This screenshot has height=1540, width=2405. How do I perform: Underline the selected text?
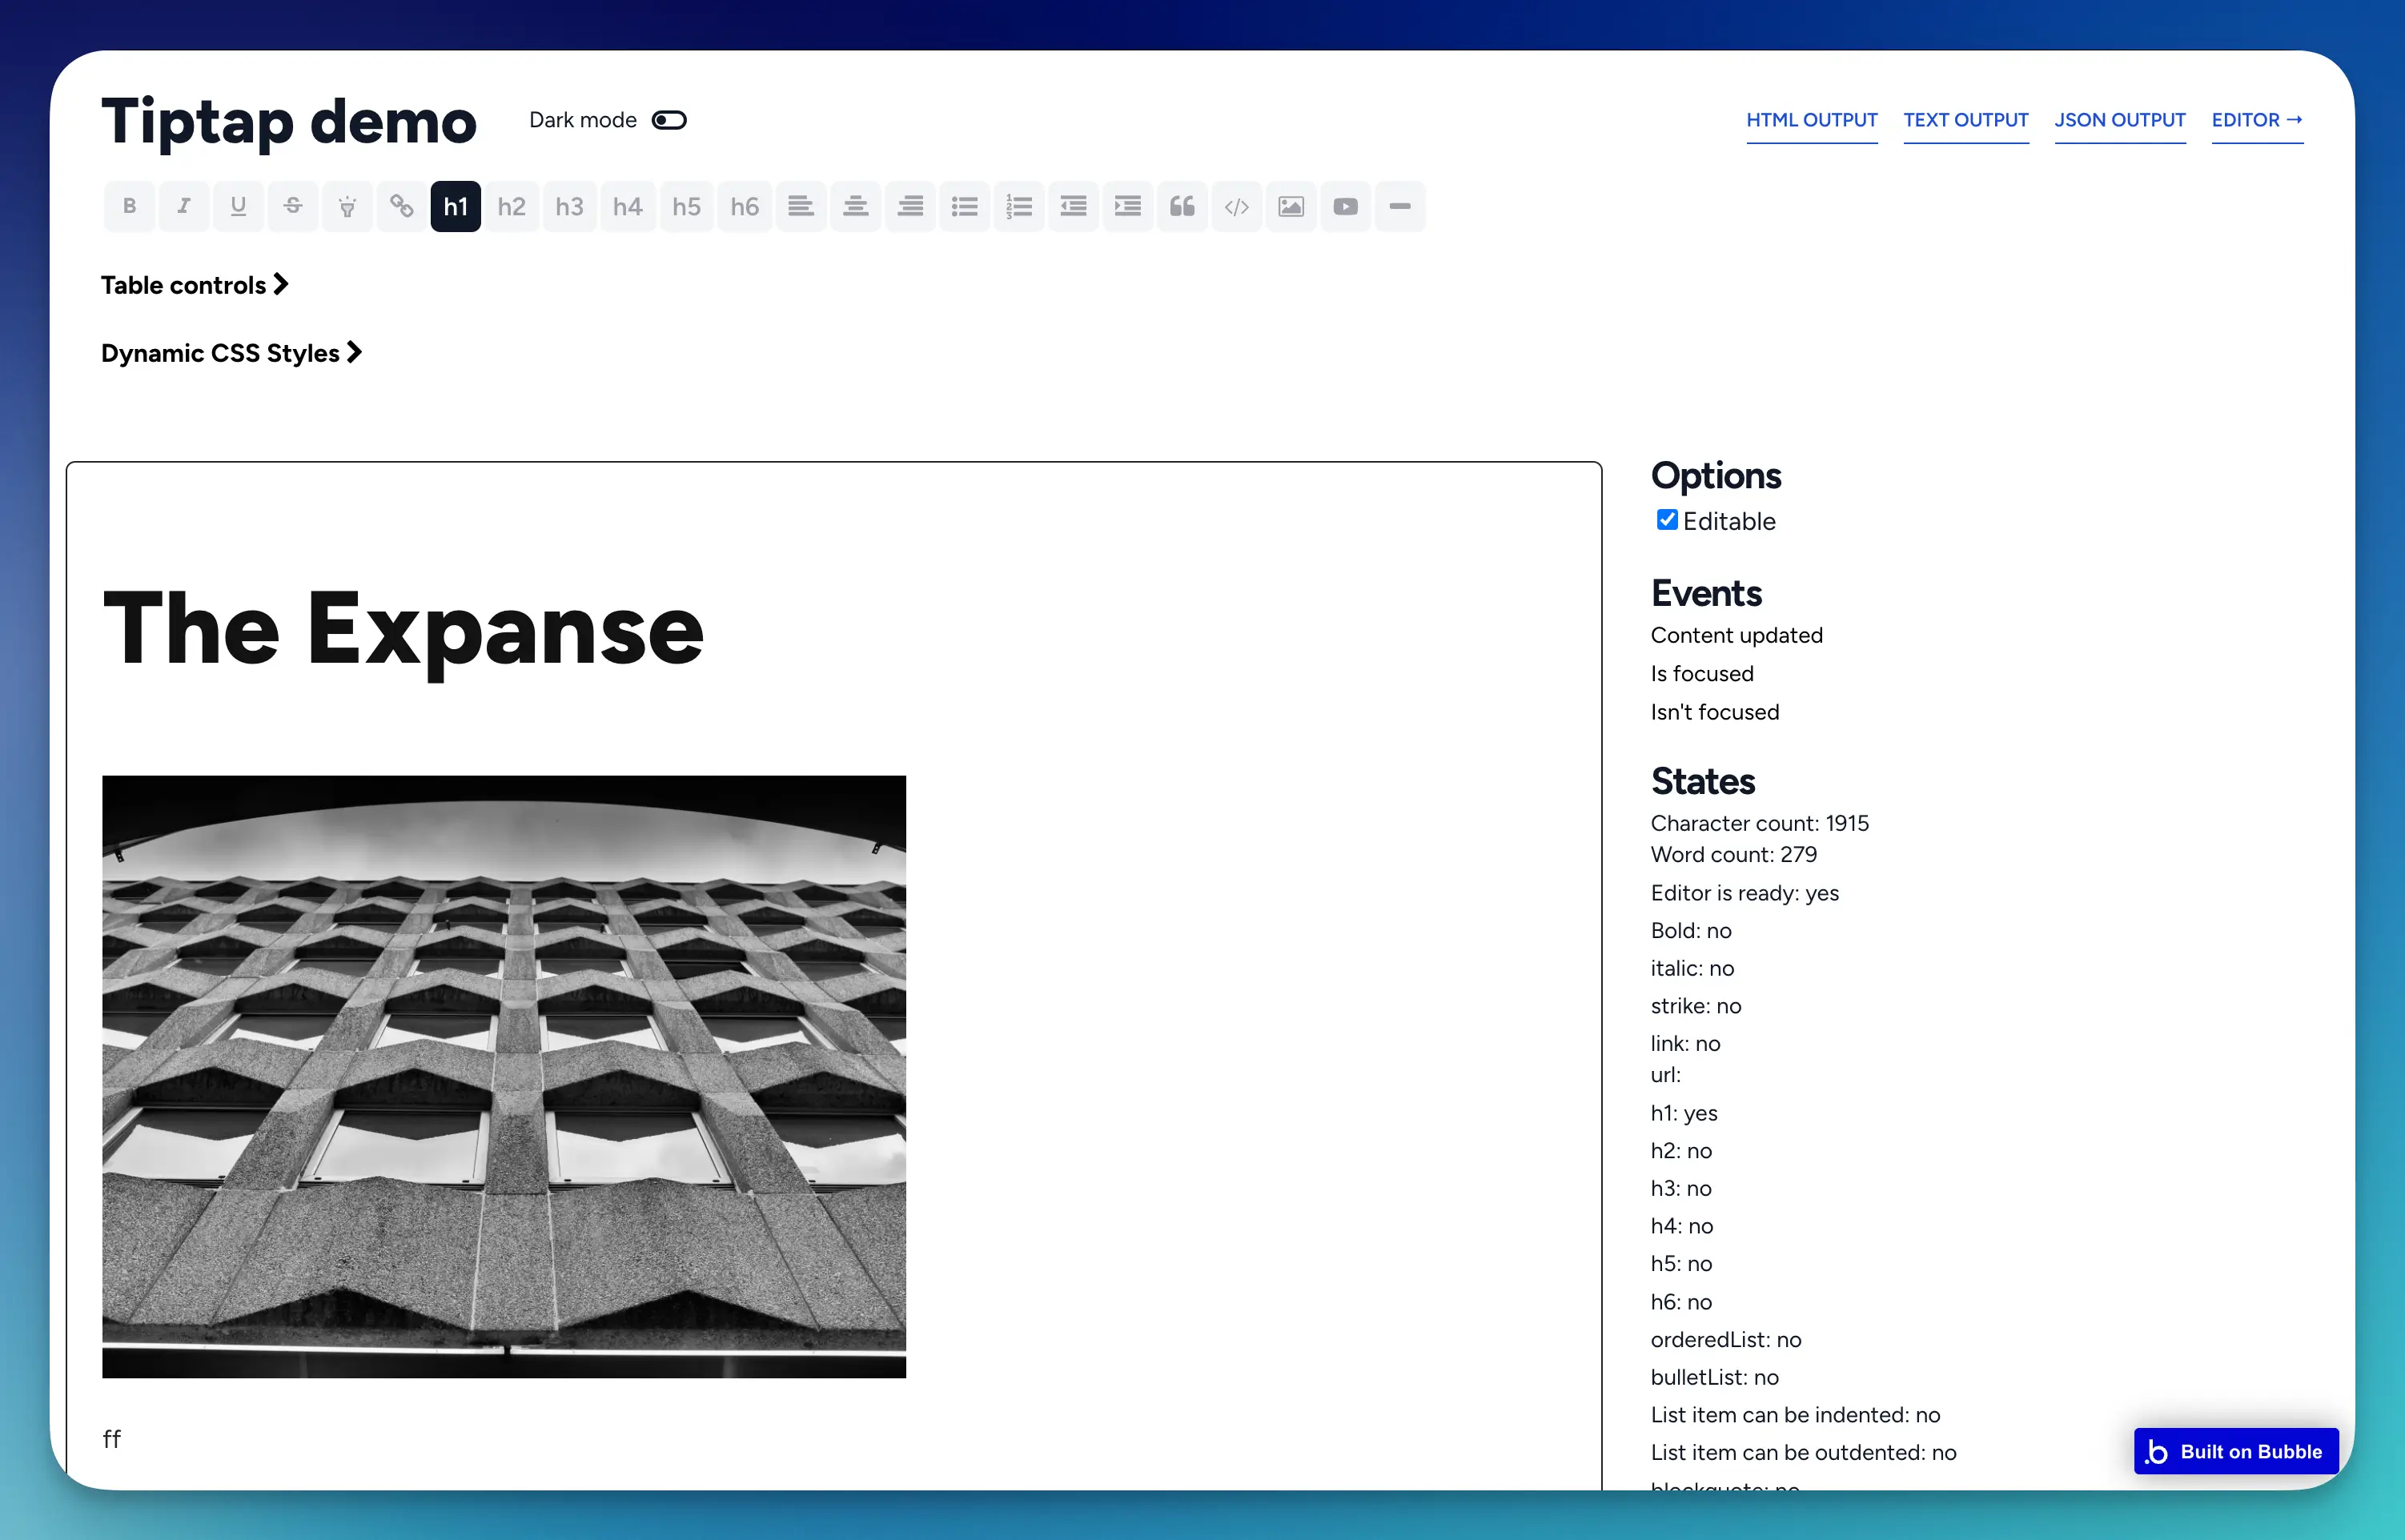tap(238, 206)
